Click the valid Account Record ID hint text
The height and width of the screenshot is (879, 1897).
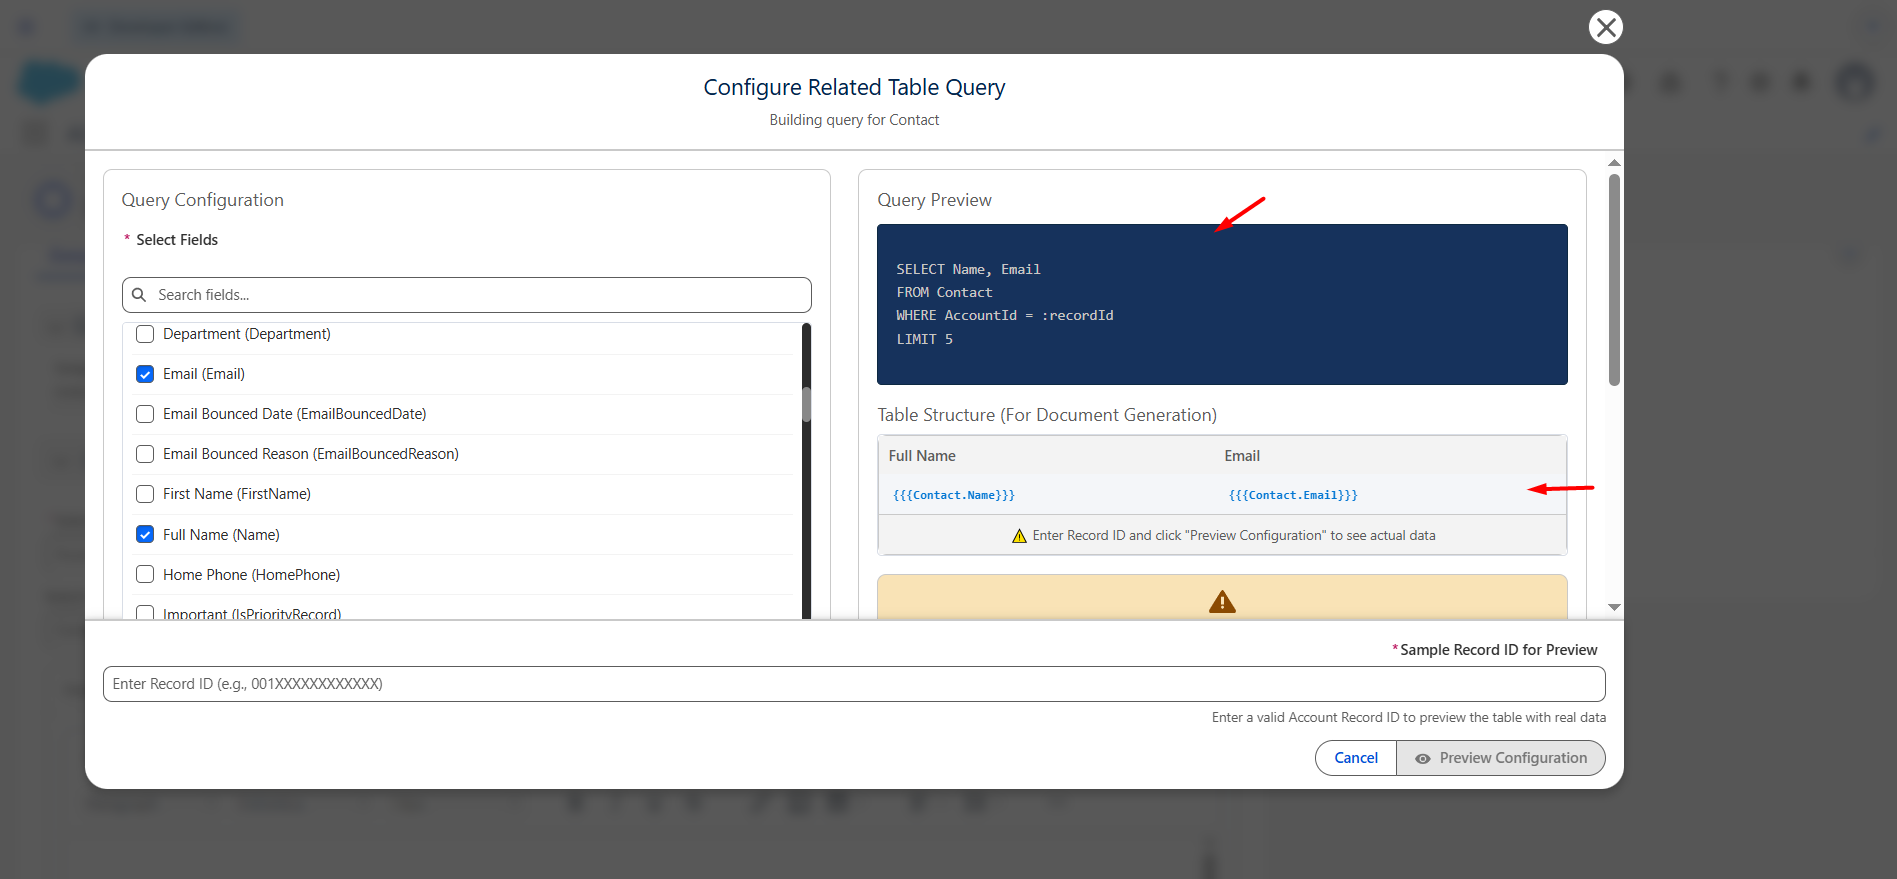(x=1409, y=718)
